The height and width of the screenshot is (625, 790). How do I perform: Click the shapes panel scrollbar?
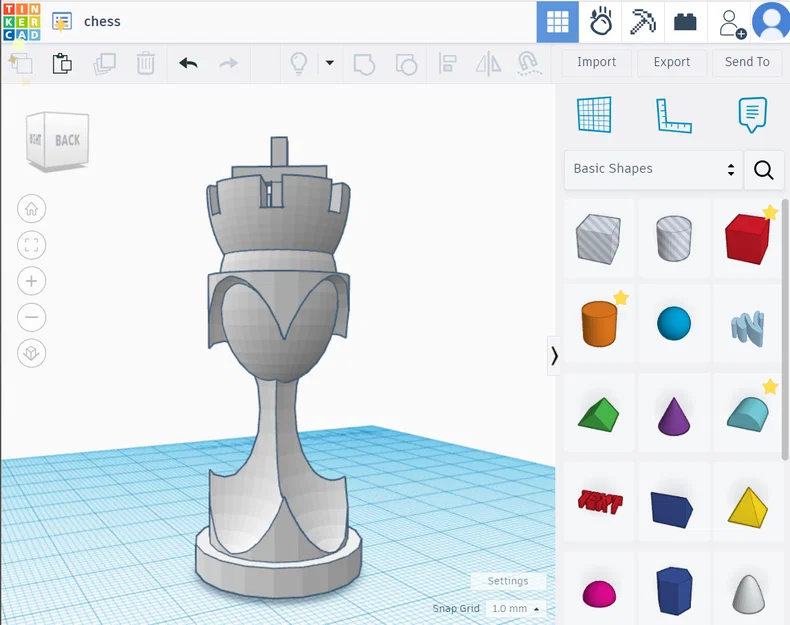pyautogui.click(x=785, y=329)
